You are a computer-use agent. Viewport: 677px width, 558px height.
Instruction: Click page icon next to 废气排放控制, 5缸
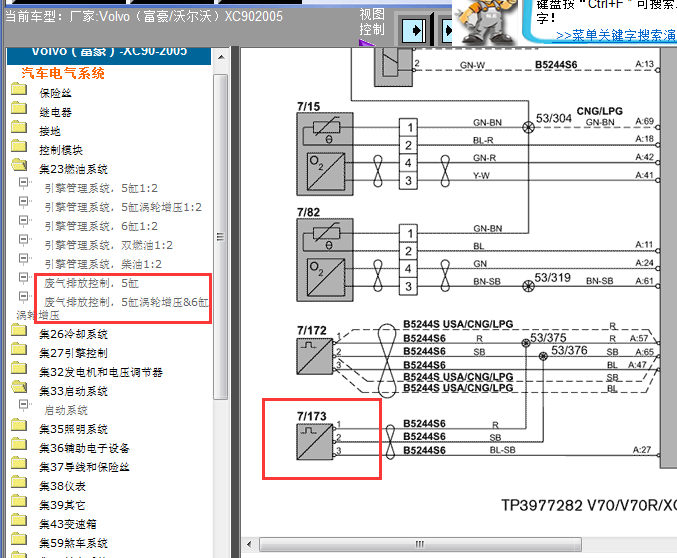[24, 278]
